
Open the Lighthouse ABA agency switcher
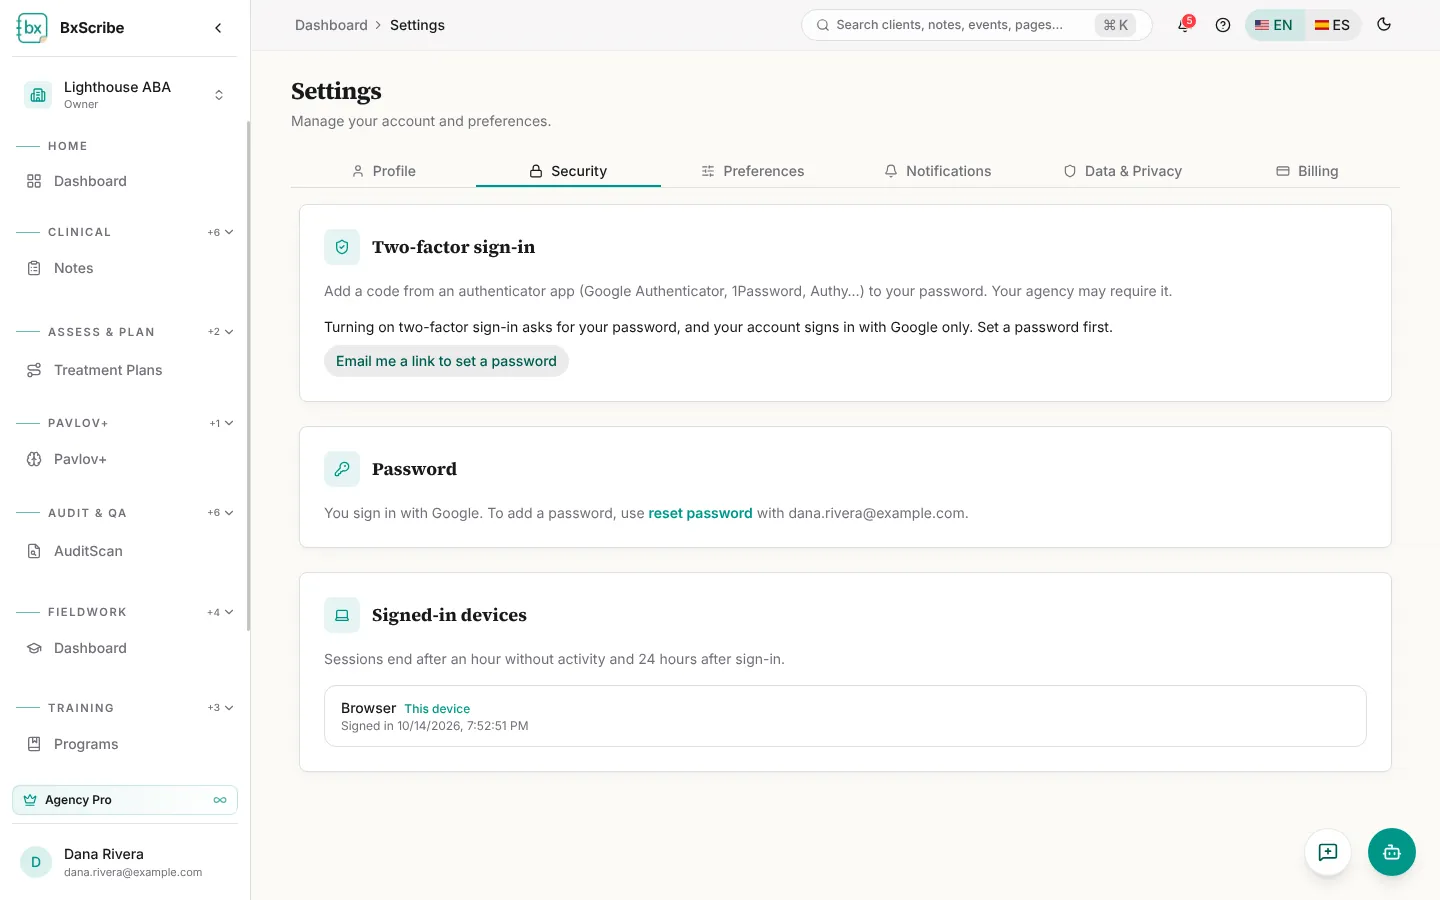pos(125,95)
